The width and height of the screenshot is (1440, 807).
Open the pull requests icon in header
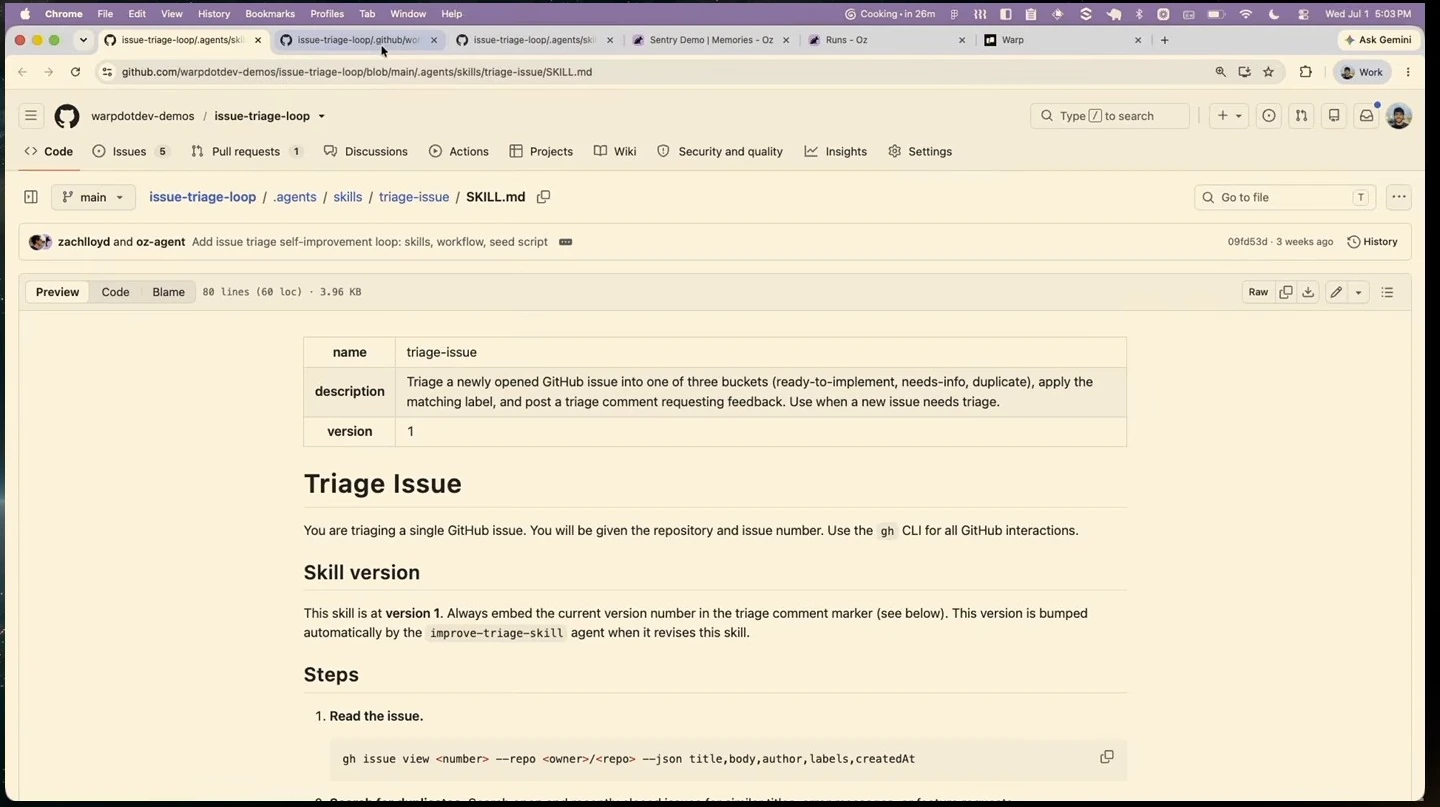point(1301,116)
